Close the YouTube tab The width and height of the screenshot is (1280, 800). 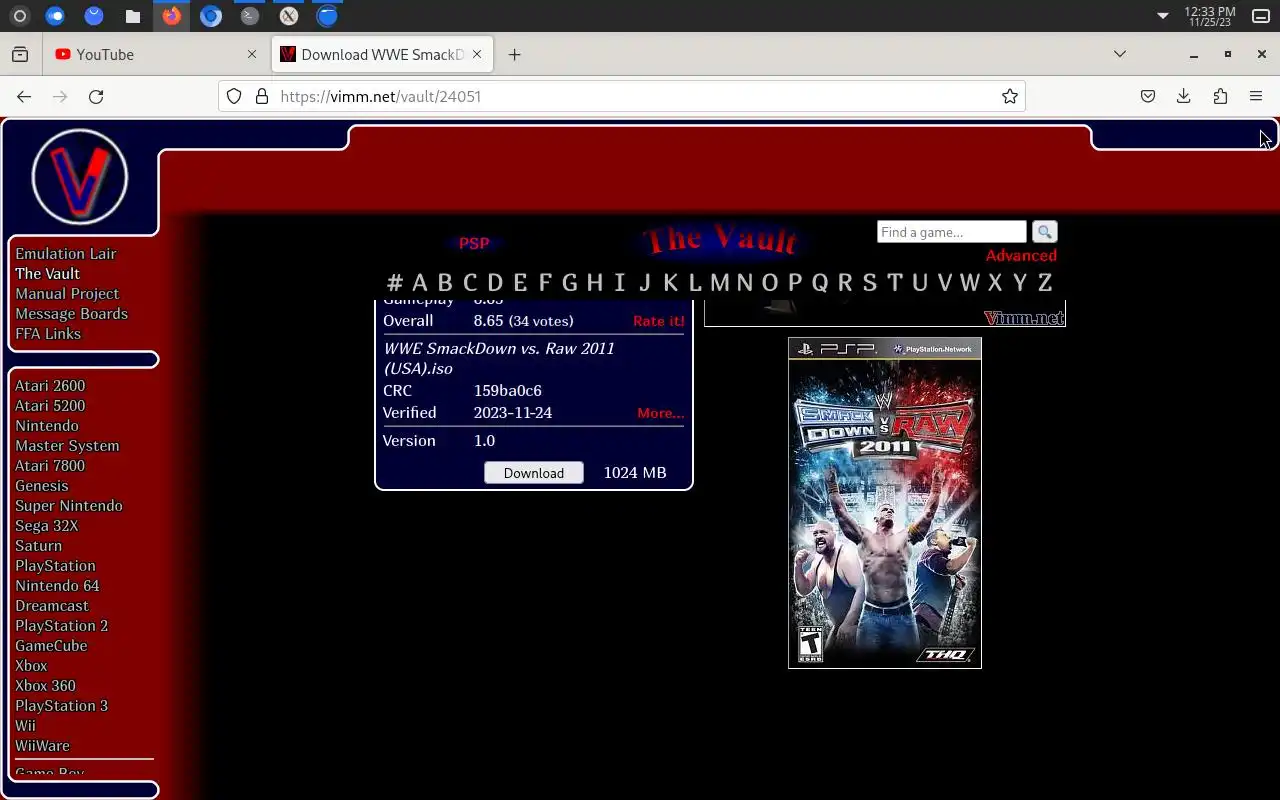pos(252,54)
